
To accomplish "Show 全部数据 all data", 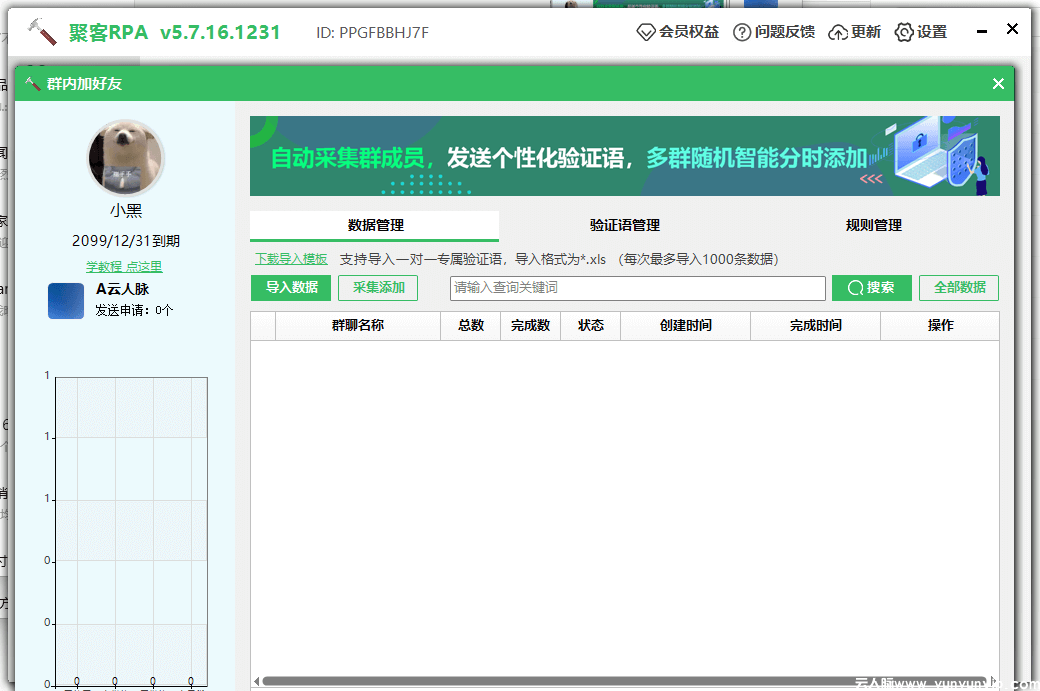I will pyautogui.click(x=959, y=288).
